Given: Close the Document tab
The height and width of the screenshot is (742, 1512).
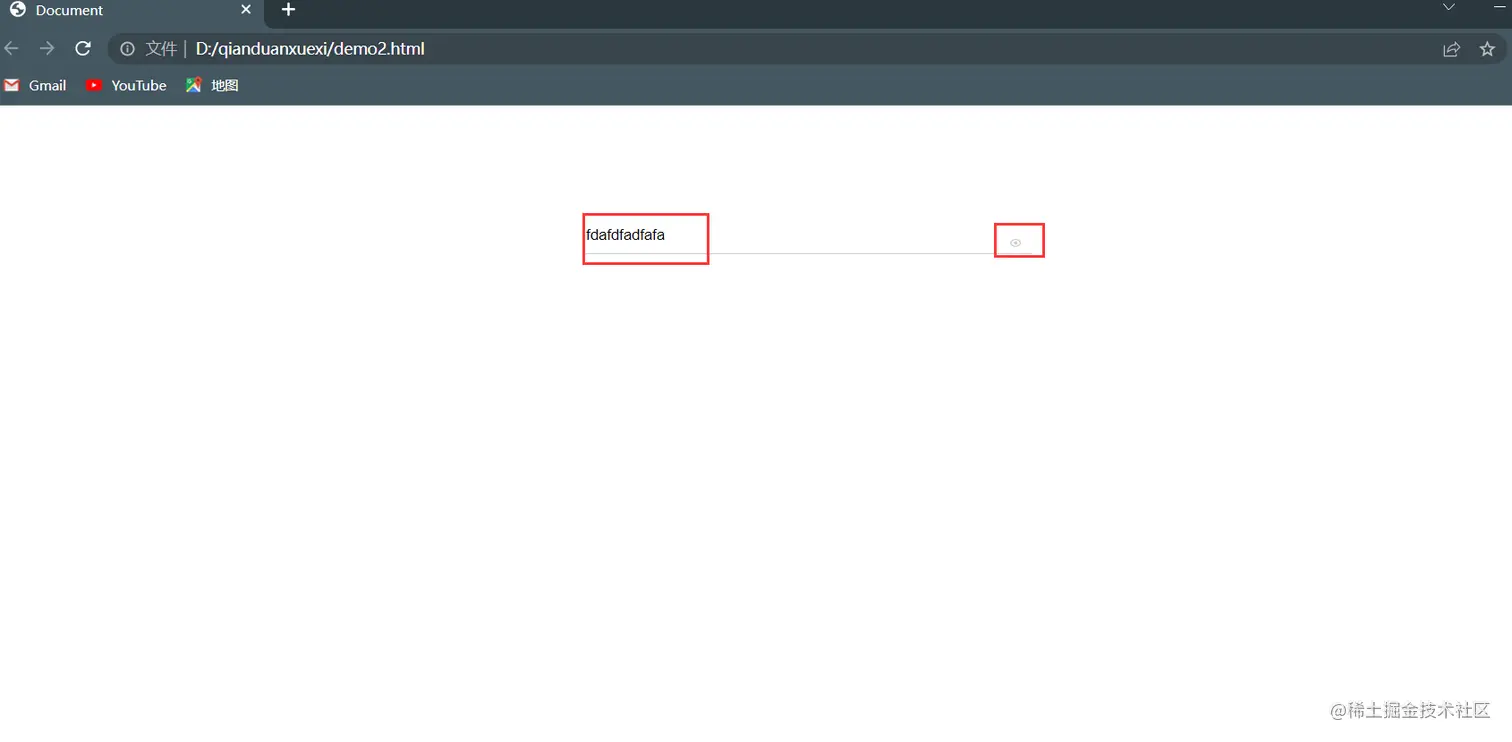Looking at the screenshot, I should pyautogui.click(x=246, y=10).
